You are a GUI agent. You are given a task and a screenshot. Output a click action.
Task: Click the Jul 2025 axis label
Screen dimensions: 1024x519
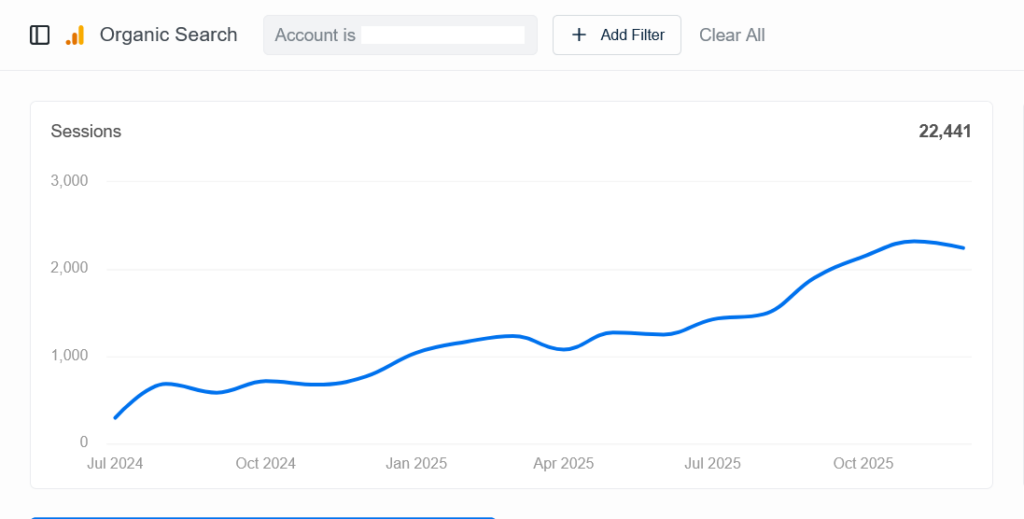(x=712, y=463)
